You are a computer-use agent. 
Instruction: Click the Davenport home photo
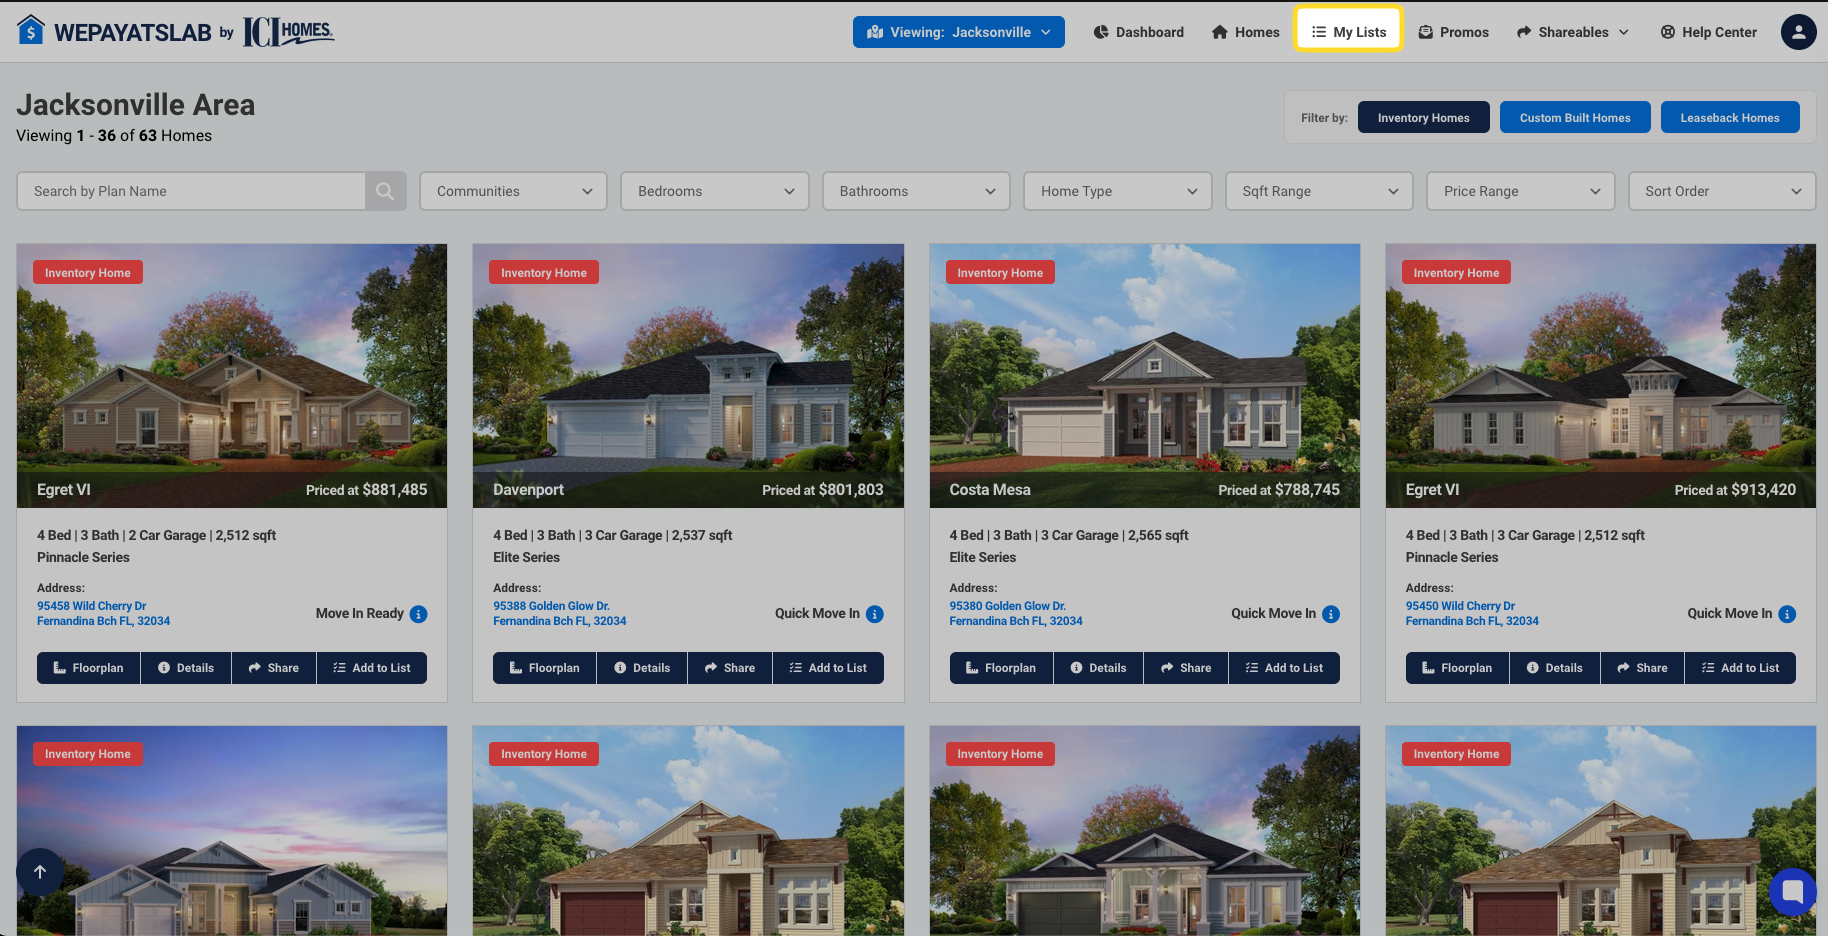tap(688, 376)
